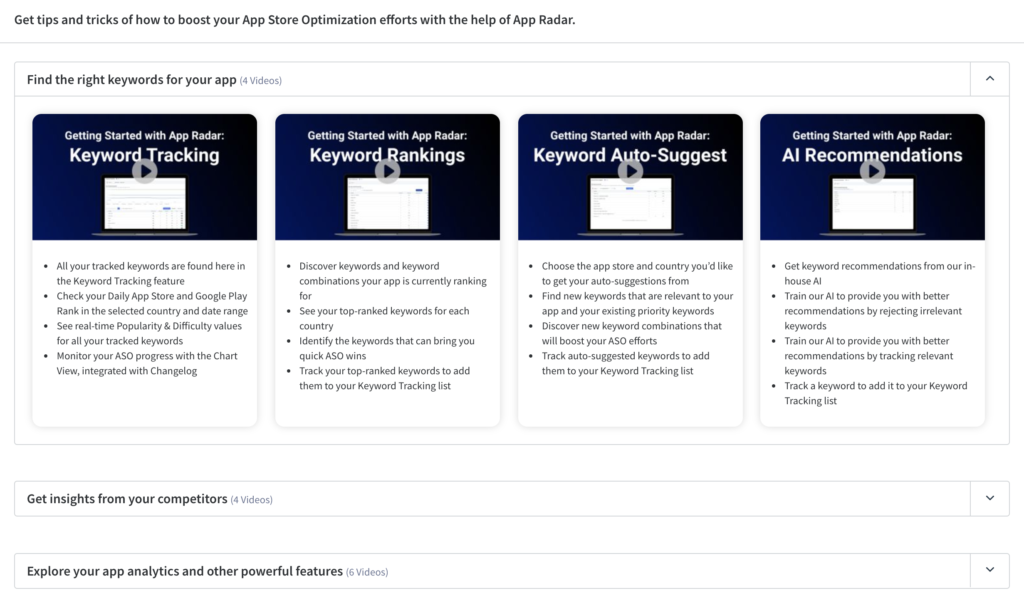Collapse the 'Find the right keywords' section chevron
The width and height of the screenshot is (1024, 598).
coord(990,79)
